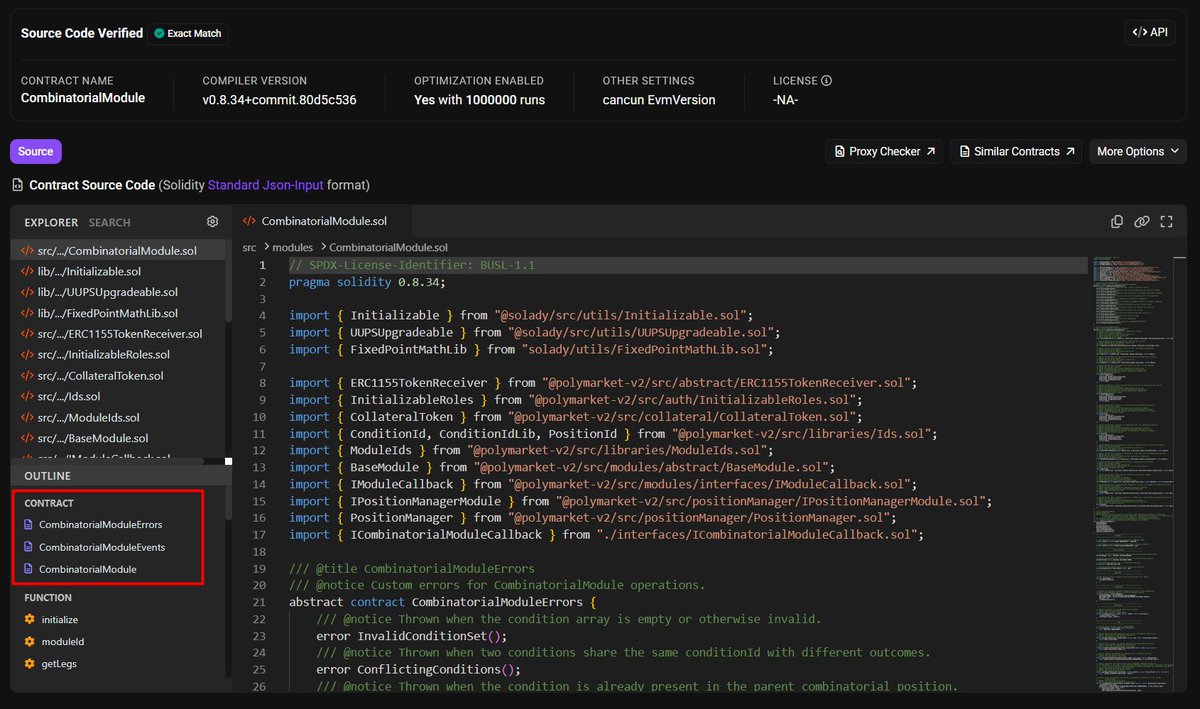This screenshot has width=1200, height=709.
Task: Click CombinatorialModule.sol breadcrumb segment
Action: tap(388, 247)
